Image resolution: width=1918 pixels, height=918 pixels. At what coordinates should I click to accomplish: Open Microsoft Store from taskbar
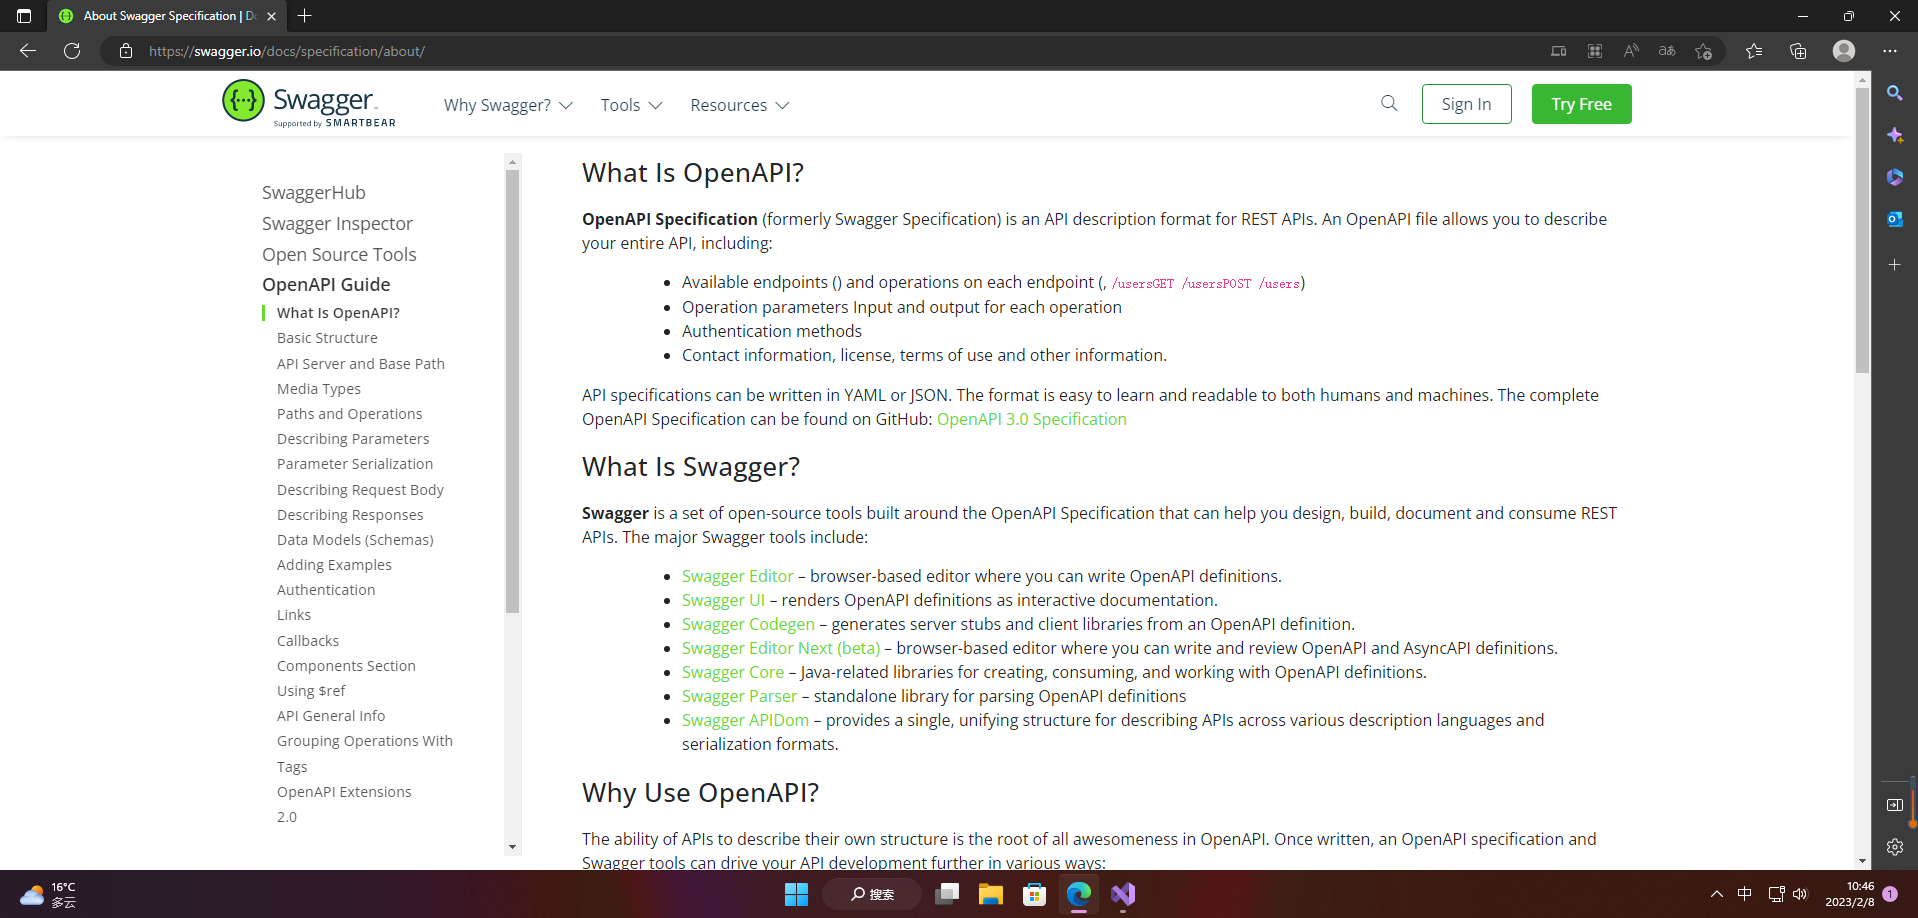click(x=1035, y=894)
